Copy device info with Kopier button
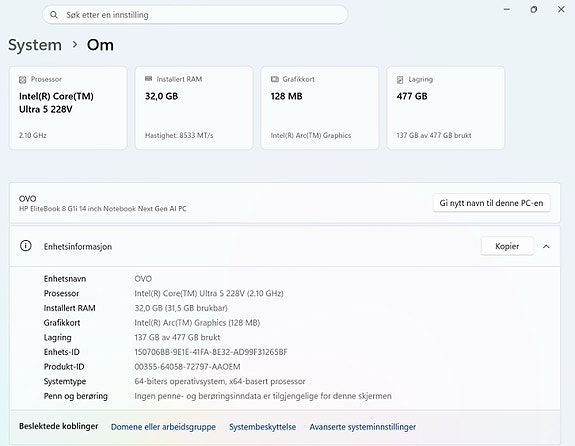 click(x=507, y=246)
